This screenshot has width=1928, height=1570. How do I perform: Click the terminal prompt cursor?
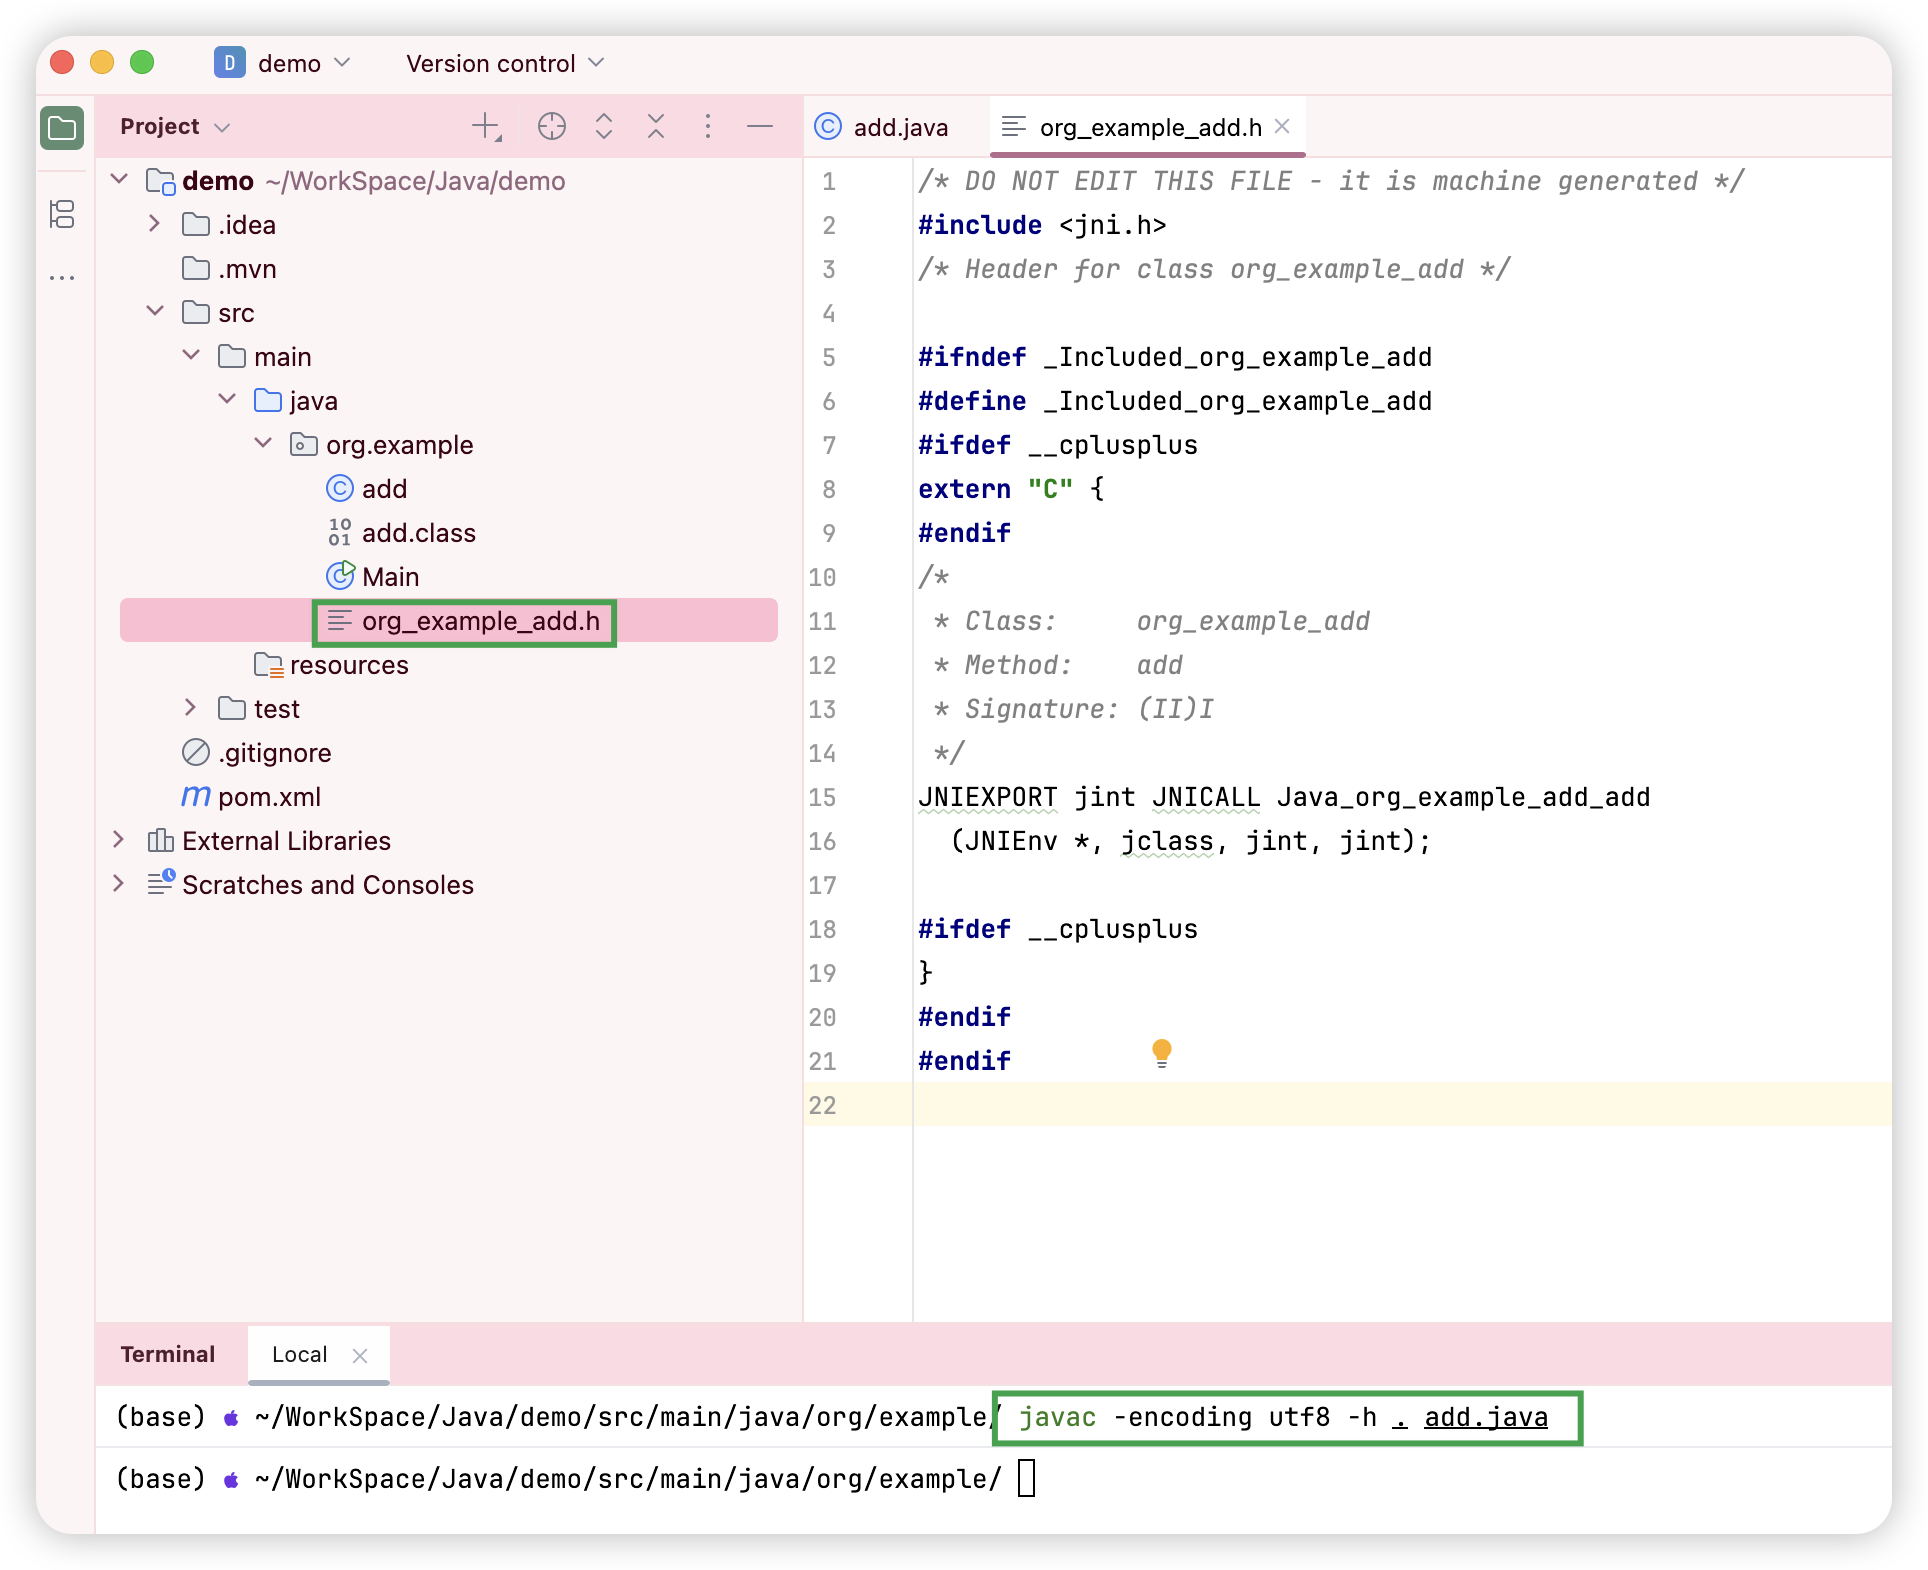point(1027,1479)
